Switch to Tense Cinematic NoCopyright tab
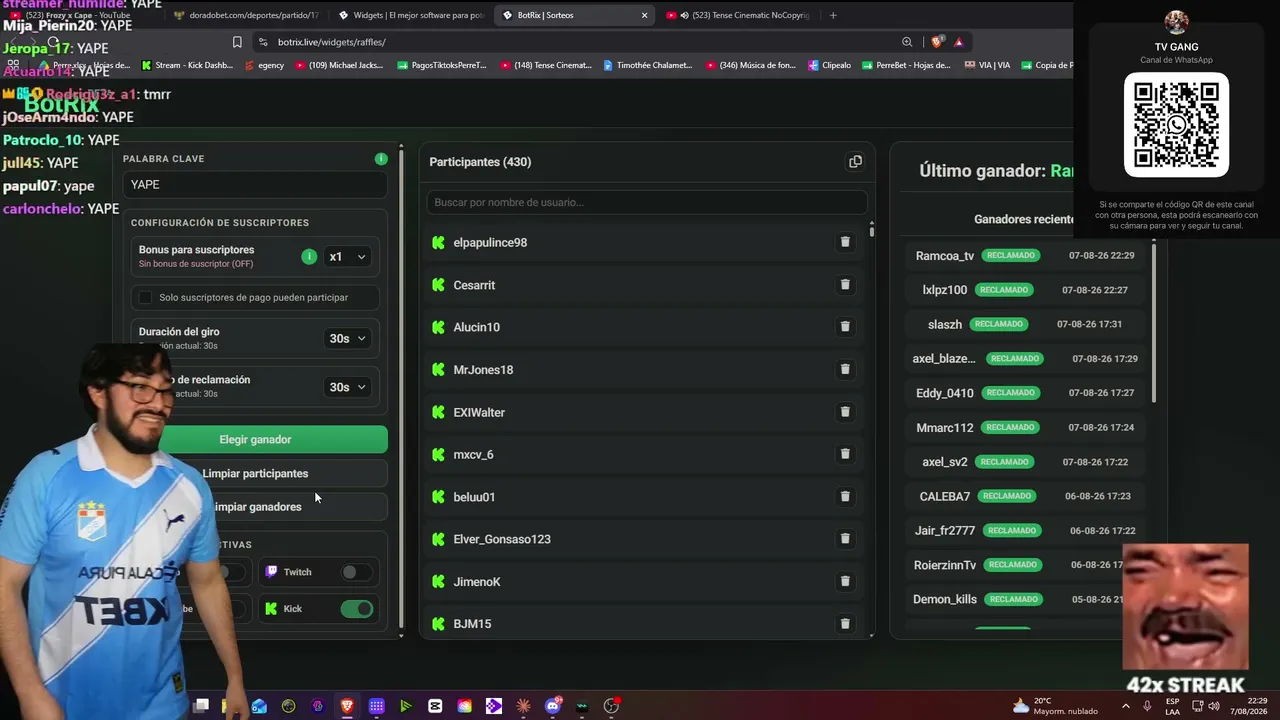The width and height of the screenshot is (1280, 720). (738, 15)
